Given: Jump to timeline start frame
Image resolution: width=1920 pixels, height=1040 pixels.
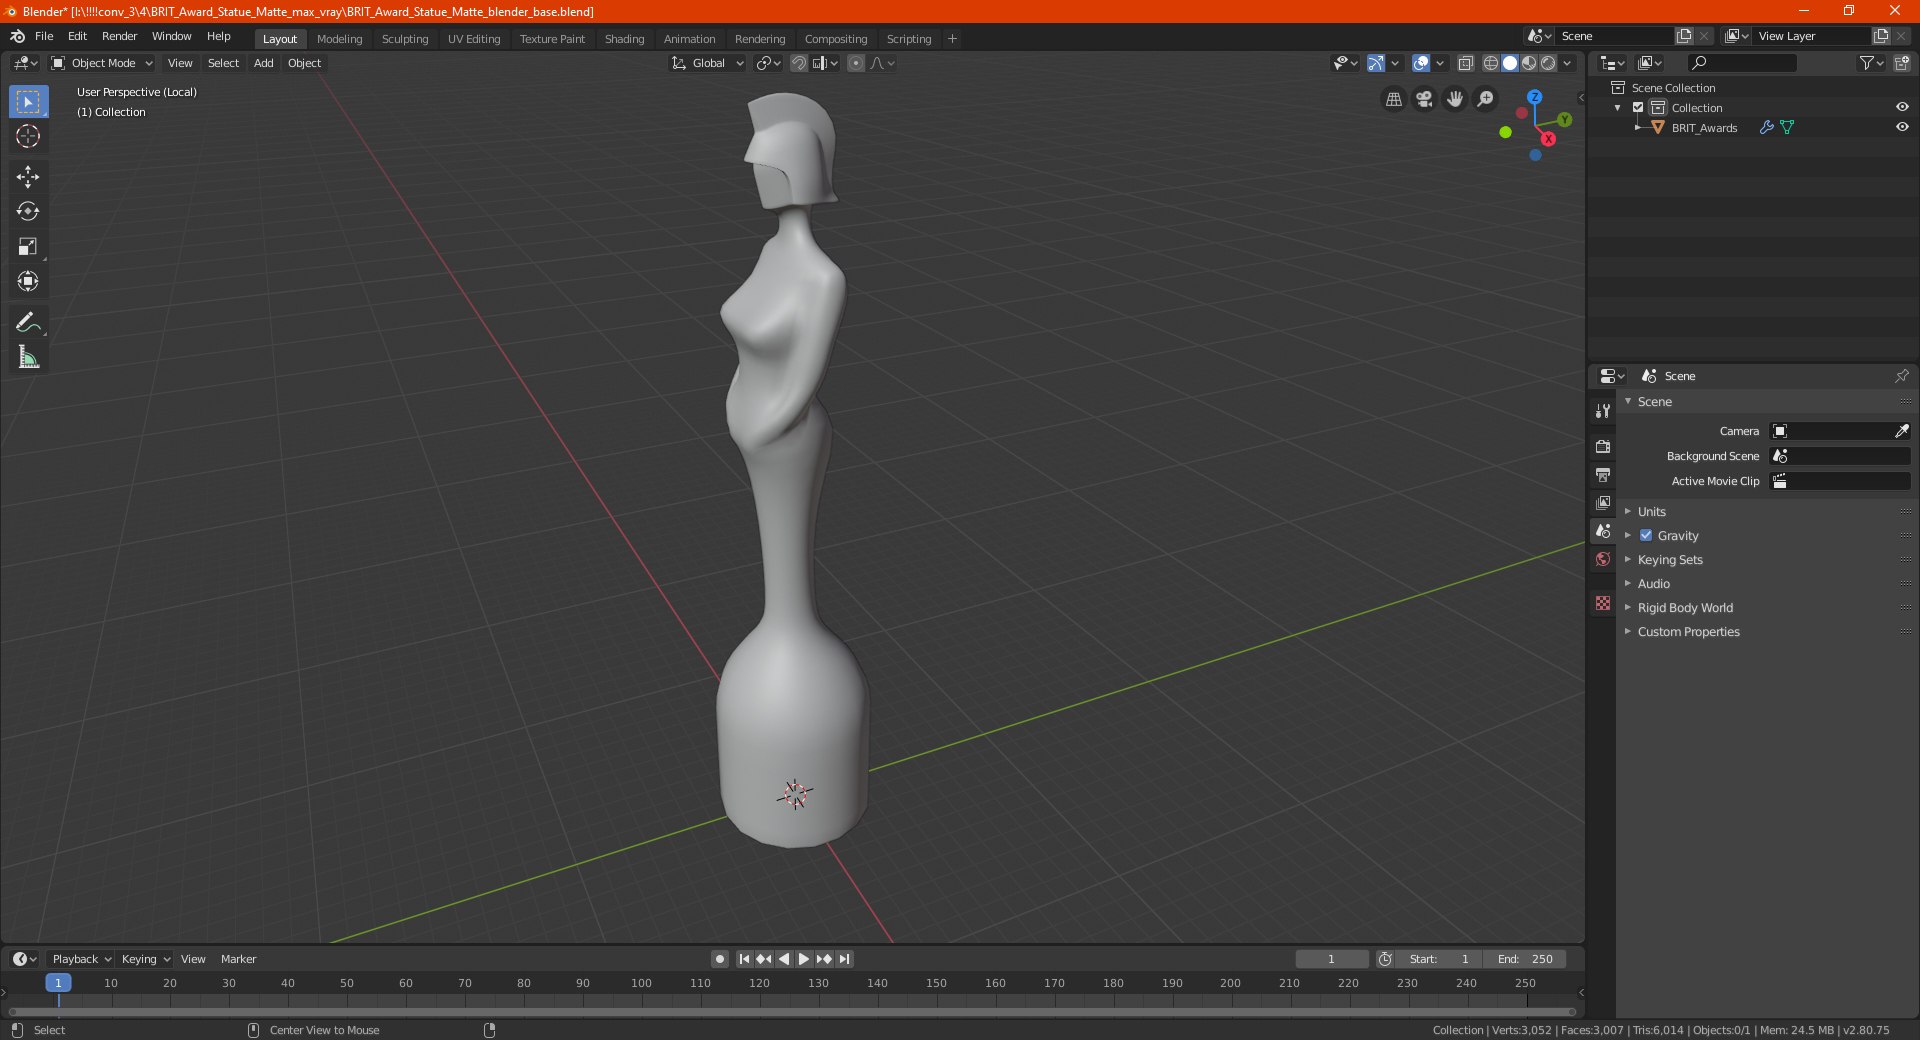Looking at the screenshot, I should [744, 959].
